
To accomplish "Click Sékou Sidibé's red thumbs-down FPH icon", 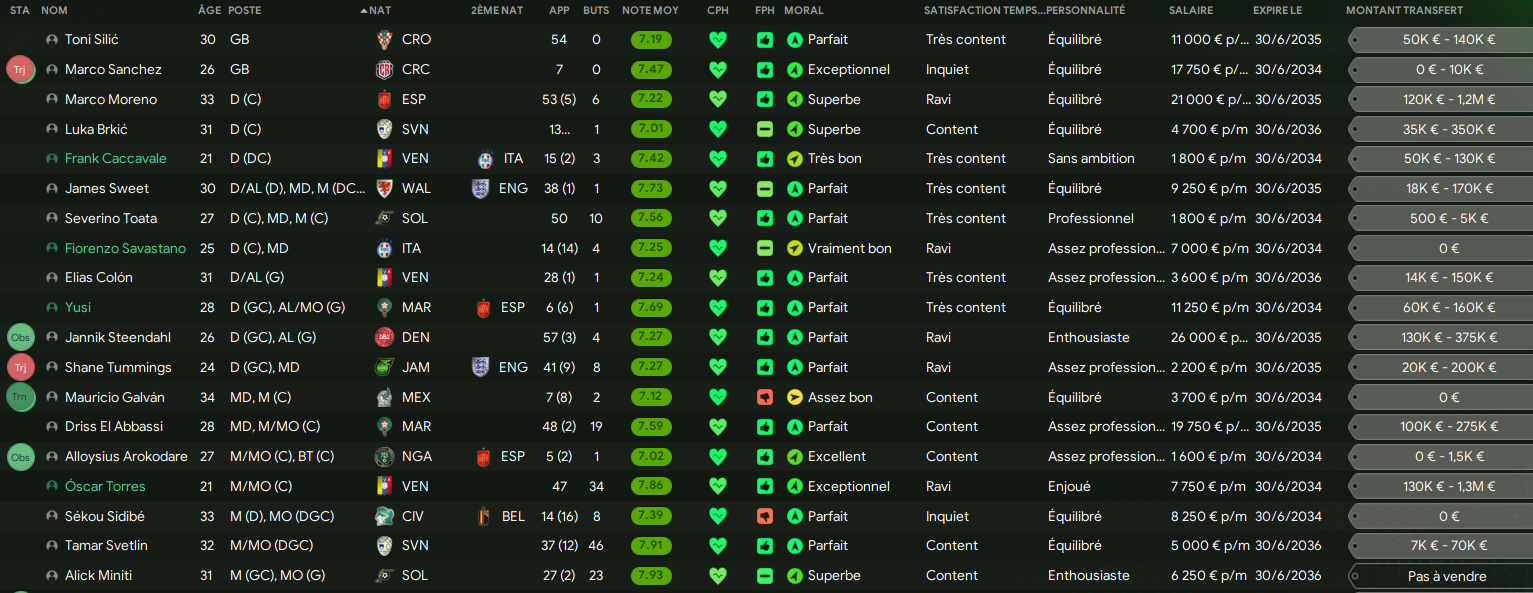I will coord(765,517).
